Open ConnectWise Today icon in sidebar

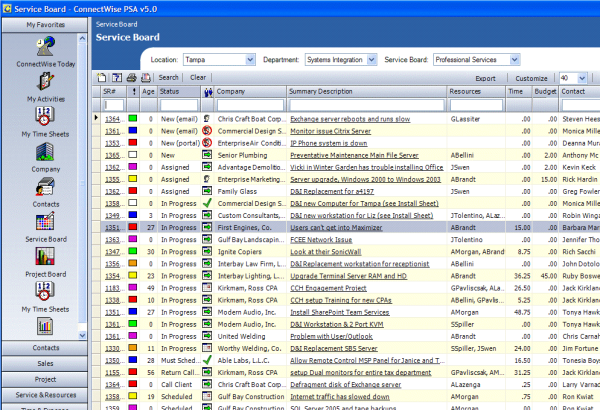46,46
